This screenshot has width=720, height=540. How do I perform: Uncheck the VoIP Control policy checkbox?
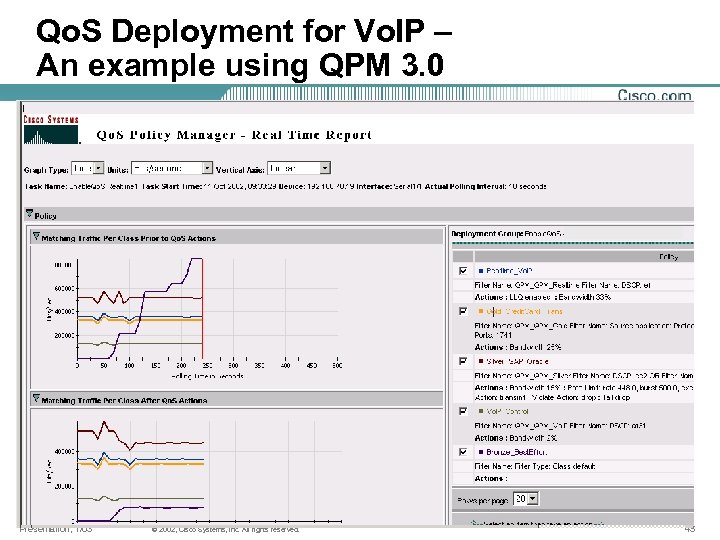coord(463,411)
